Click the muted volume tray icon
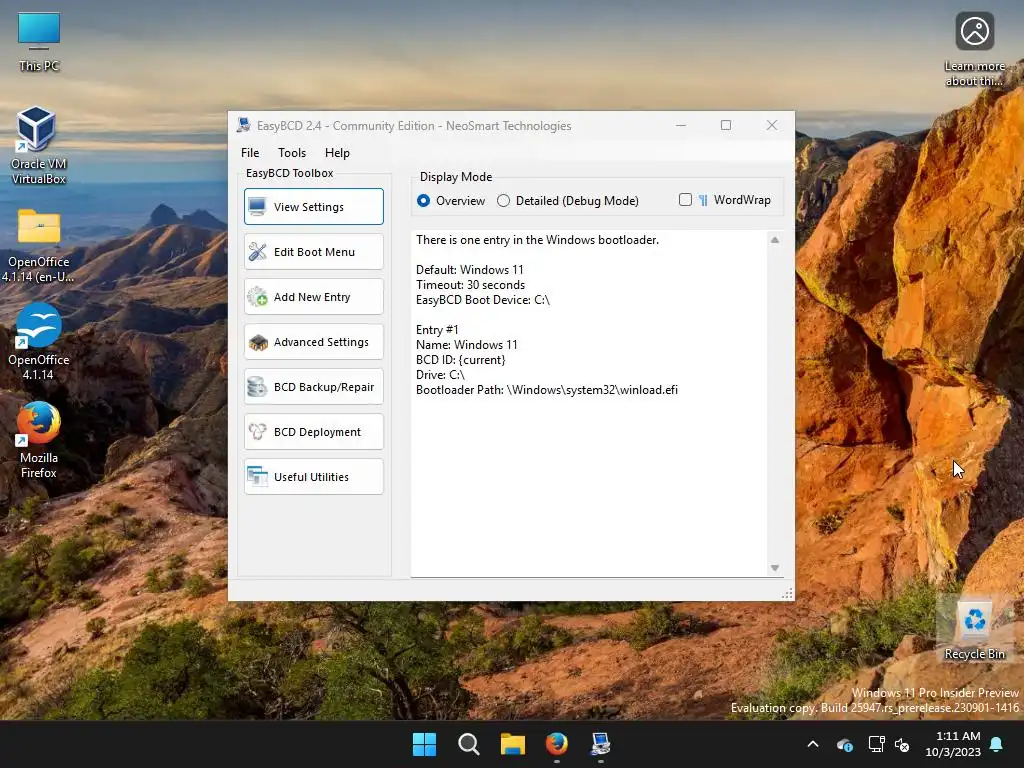This screenshot has width=1024, height=768. (903, 744)
